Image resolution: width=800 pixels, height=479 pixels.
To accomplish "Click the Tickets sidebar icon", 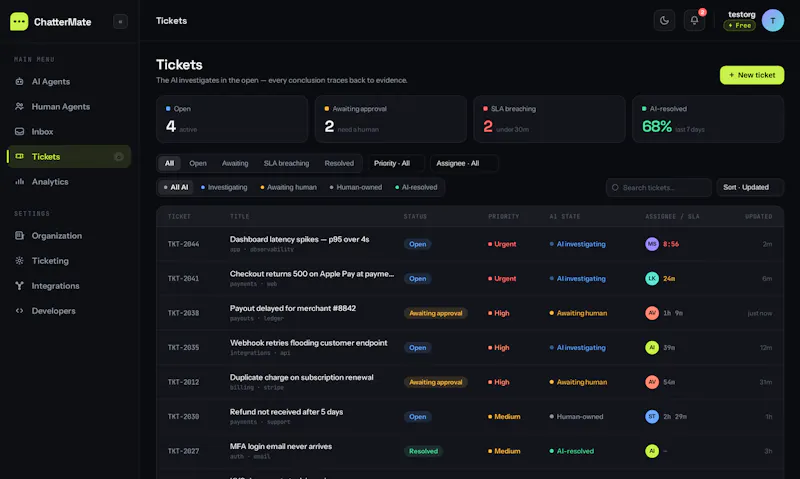I will click(19, 157).
